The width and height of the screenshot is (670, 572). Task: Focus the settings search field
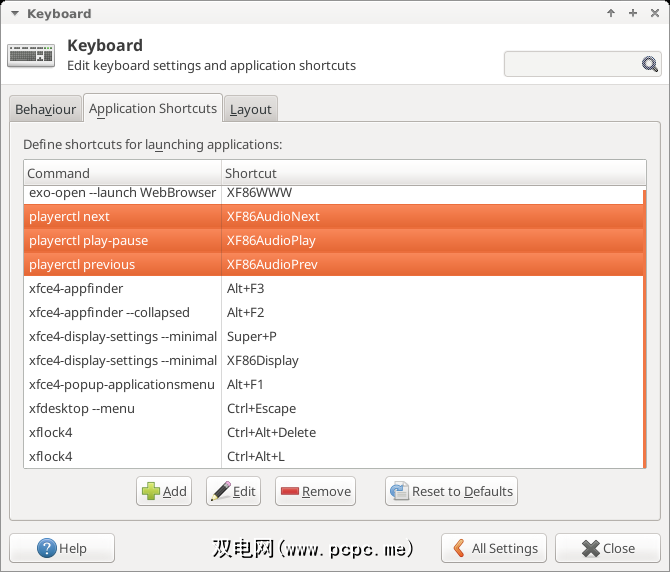pos(572,65)
